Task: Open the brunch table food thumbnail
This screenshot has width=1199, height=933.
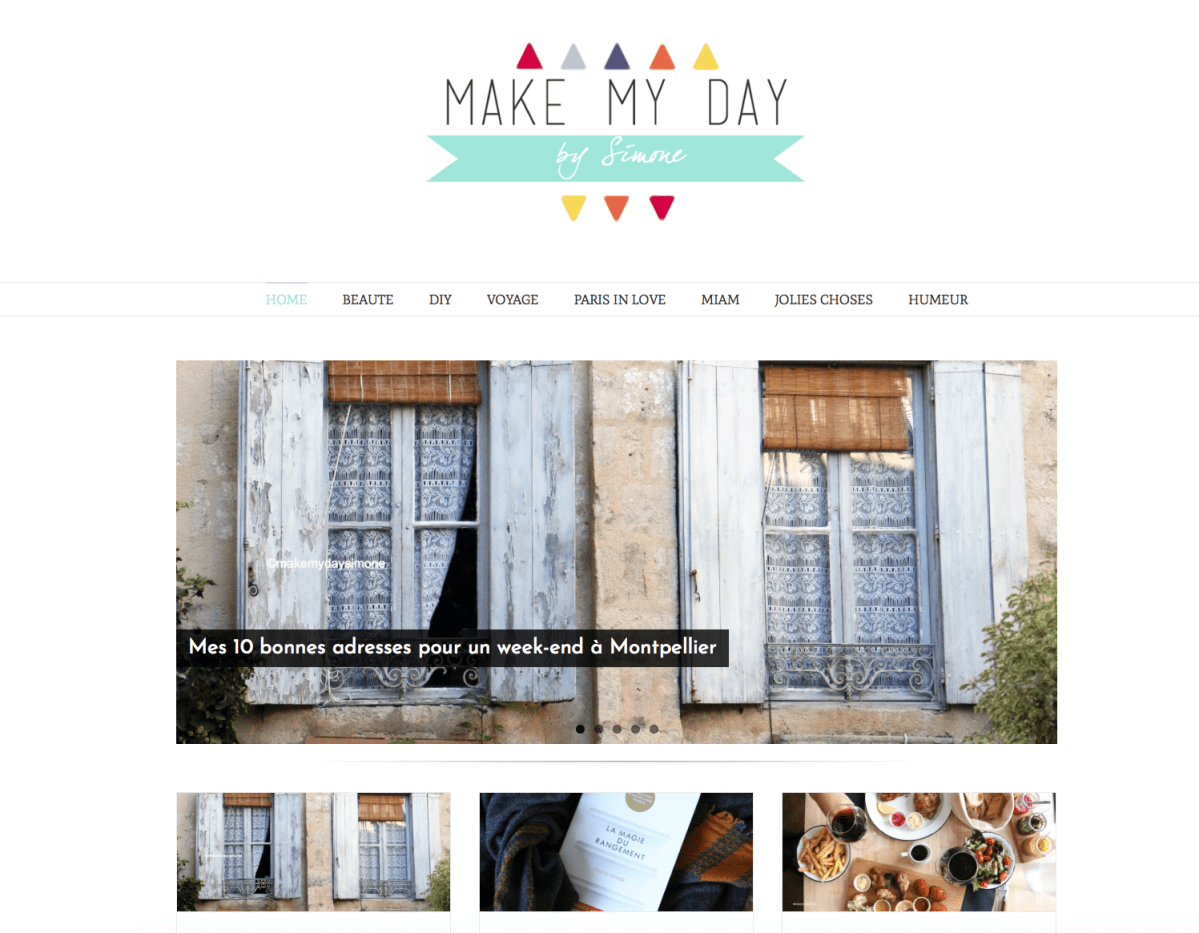Action: pyautogui.click(x=919, y=851)
